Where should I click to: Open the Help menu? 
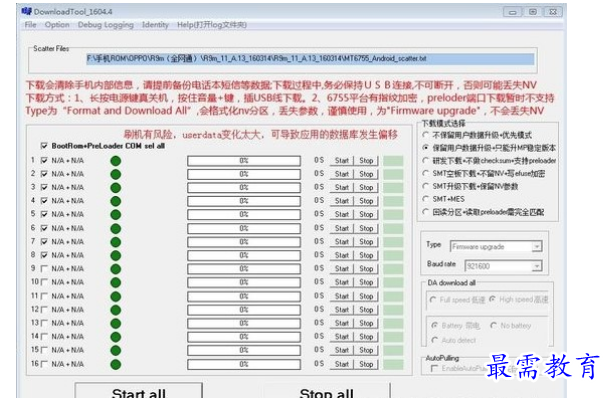coord(212,25)
